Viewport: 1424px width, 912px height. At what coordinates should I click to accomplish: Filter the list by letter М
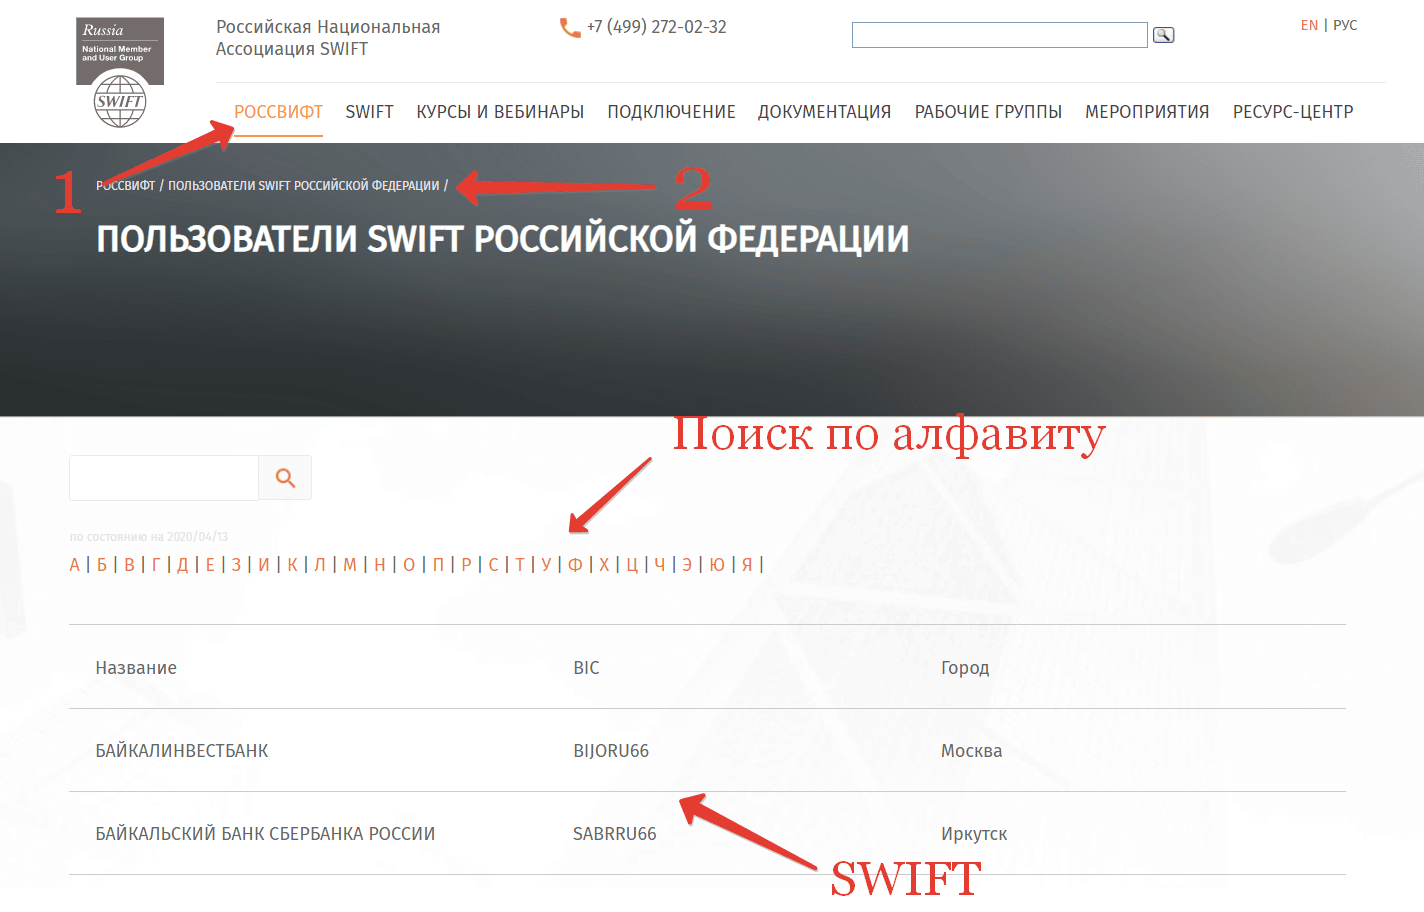350,565
